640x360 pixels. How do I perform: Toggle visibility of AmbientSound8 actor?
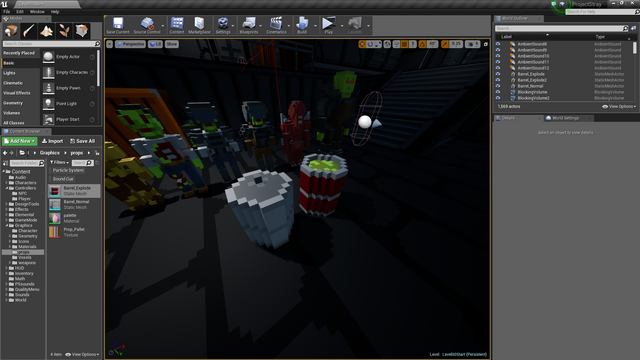(498, 44)
